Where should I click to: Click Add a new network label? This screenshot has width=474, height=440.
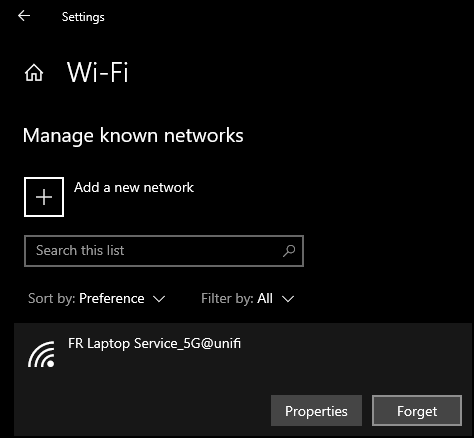click(134, 188)
